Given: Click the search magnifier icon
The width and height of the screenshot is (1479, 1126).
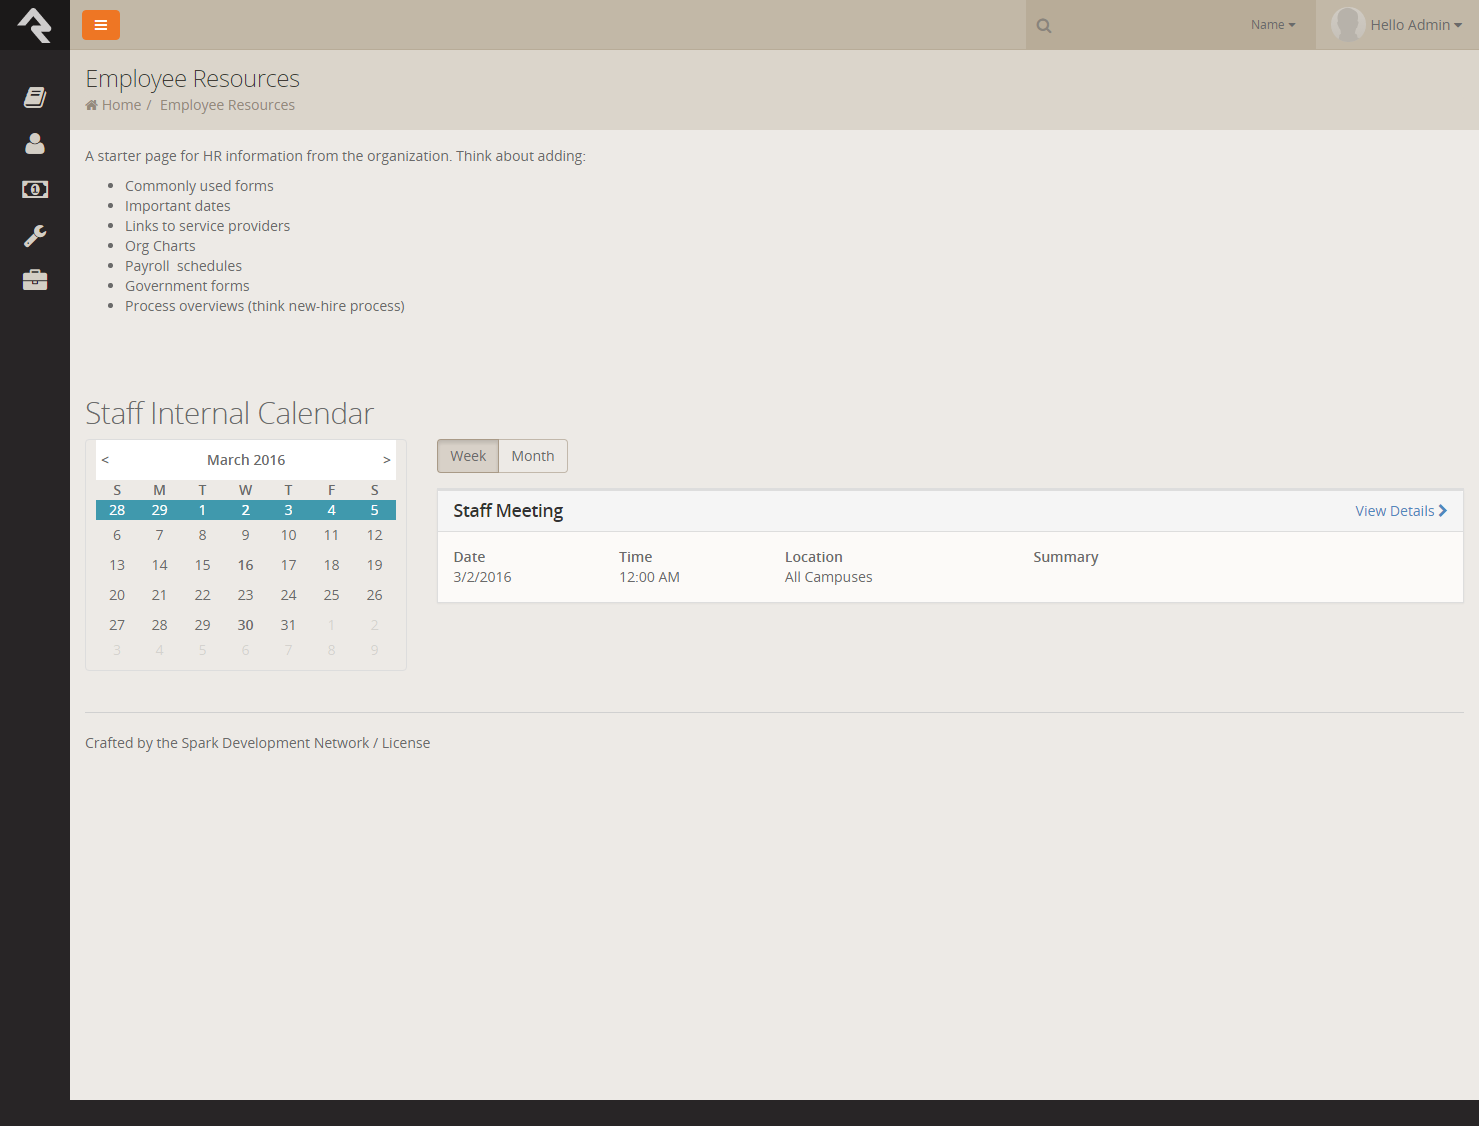Looking at the screenshot, I should (x=1044, y=26).
